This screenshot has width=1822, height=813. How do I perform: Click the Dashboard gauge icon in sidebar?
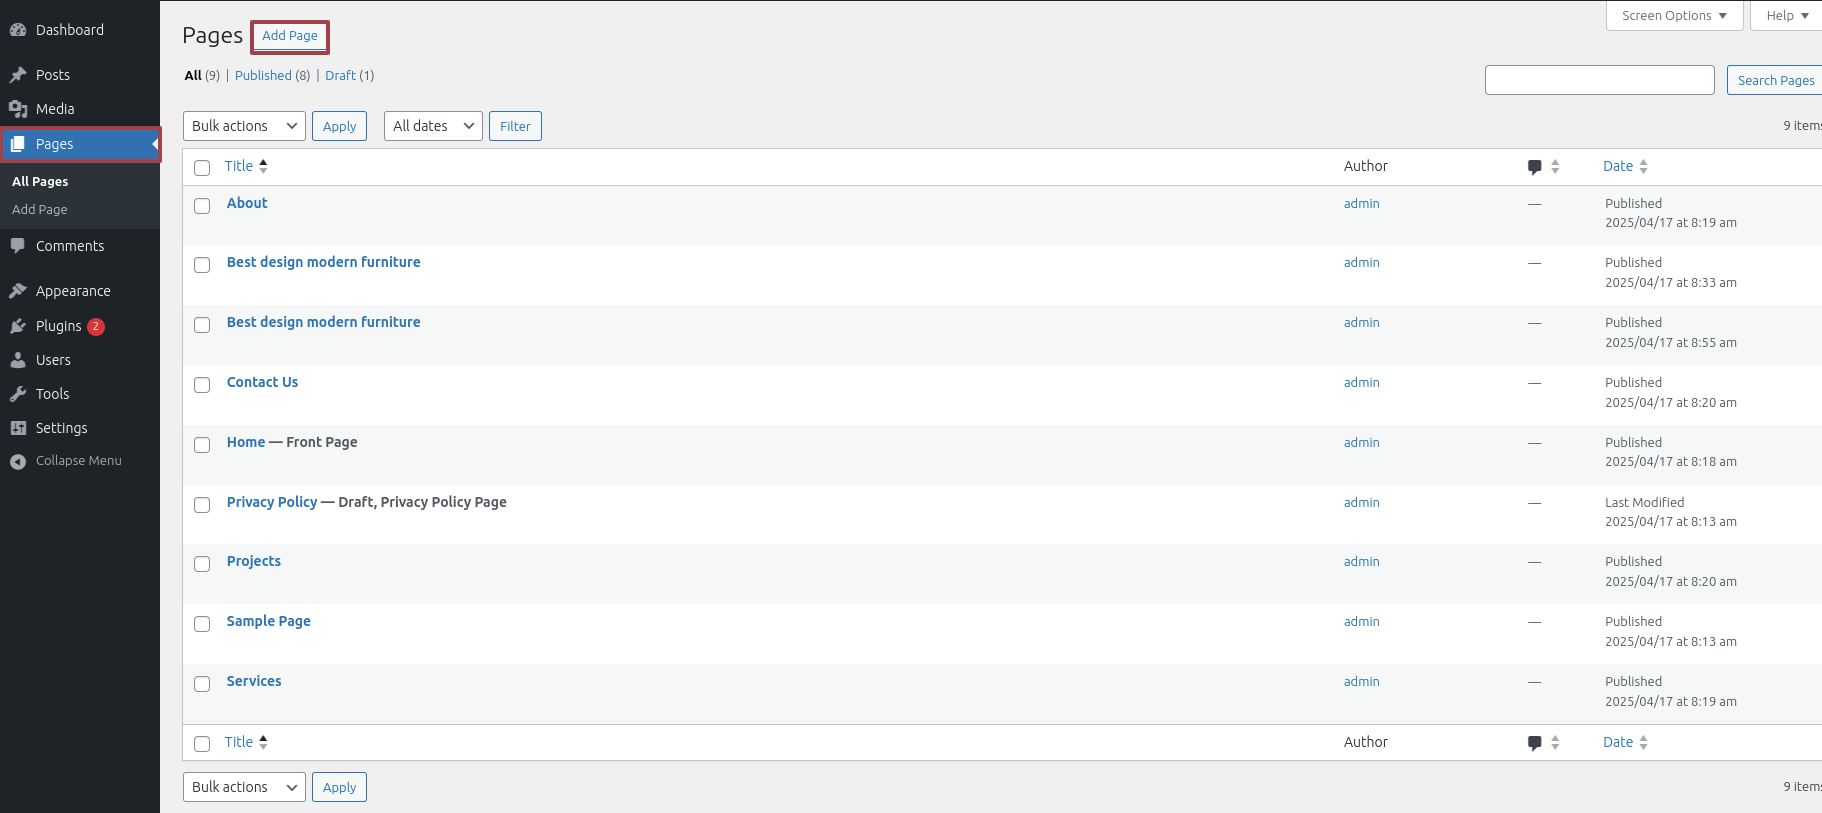tap(18, 30)
